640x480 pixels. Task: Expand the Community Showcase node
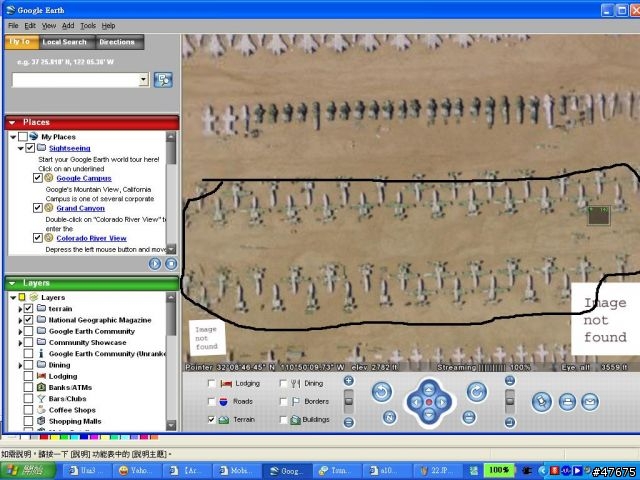click(x=20, y=343)
